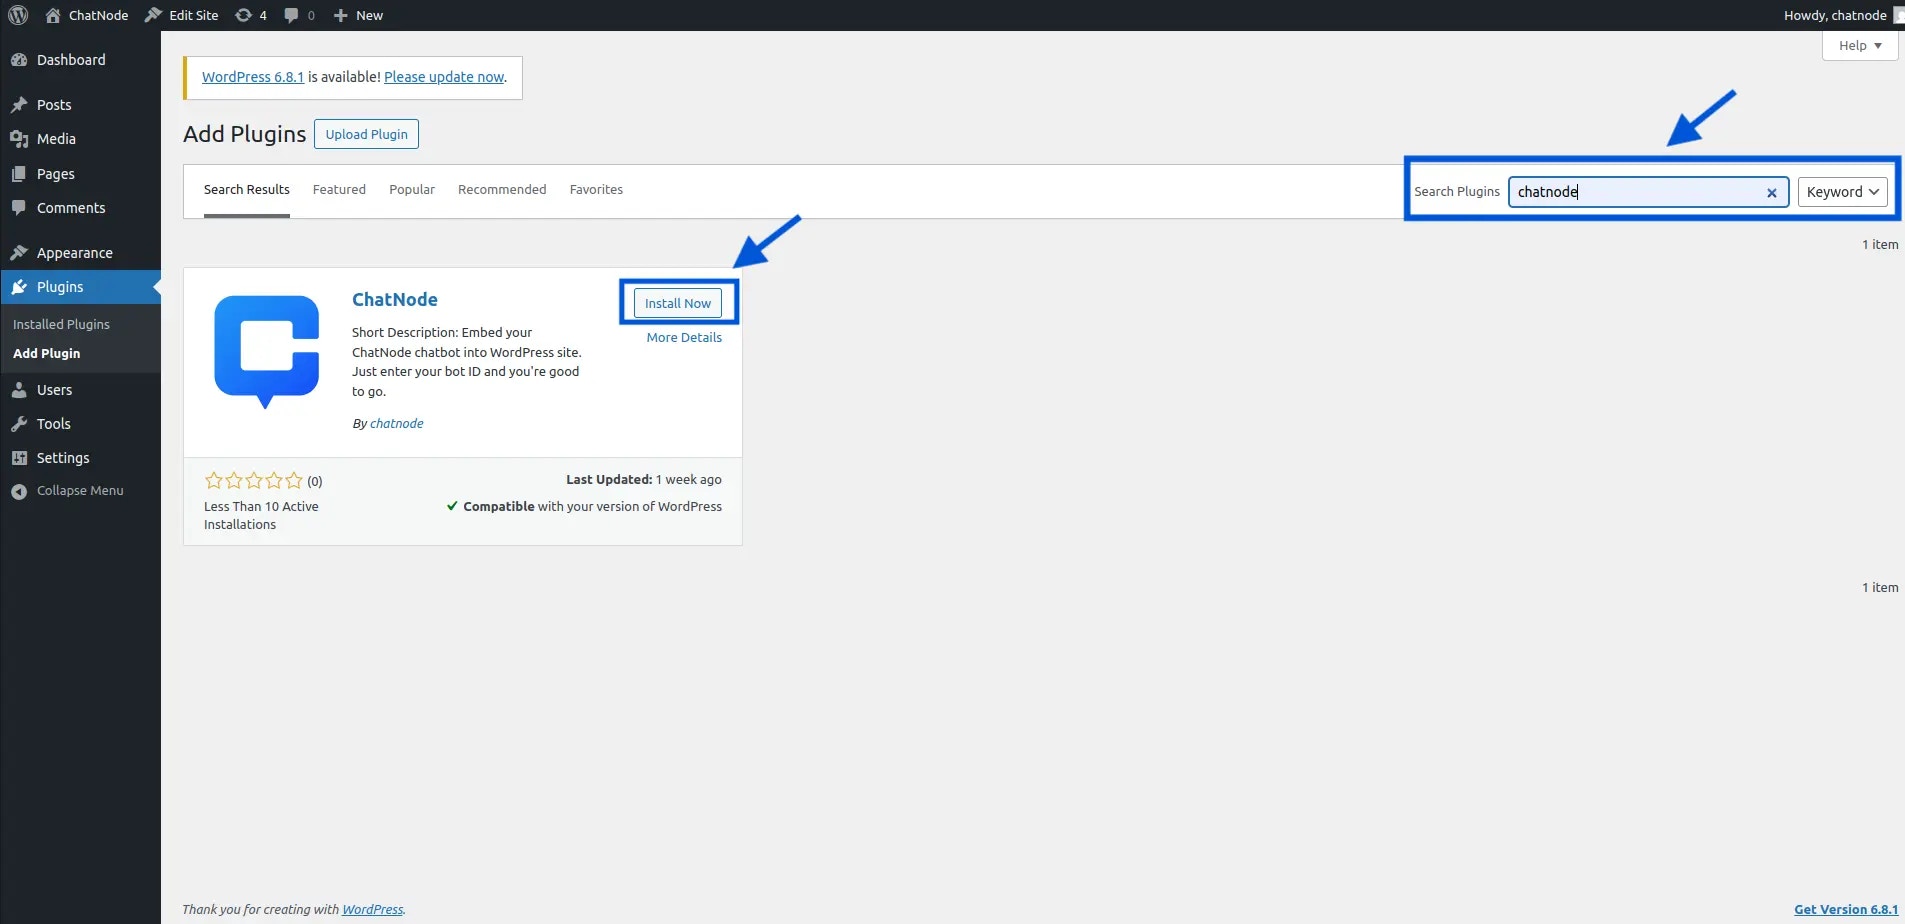
Task: Install the ChatNode plugin now
Action: click(x=678, y=303)
